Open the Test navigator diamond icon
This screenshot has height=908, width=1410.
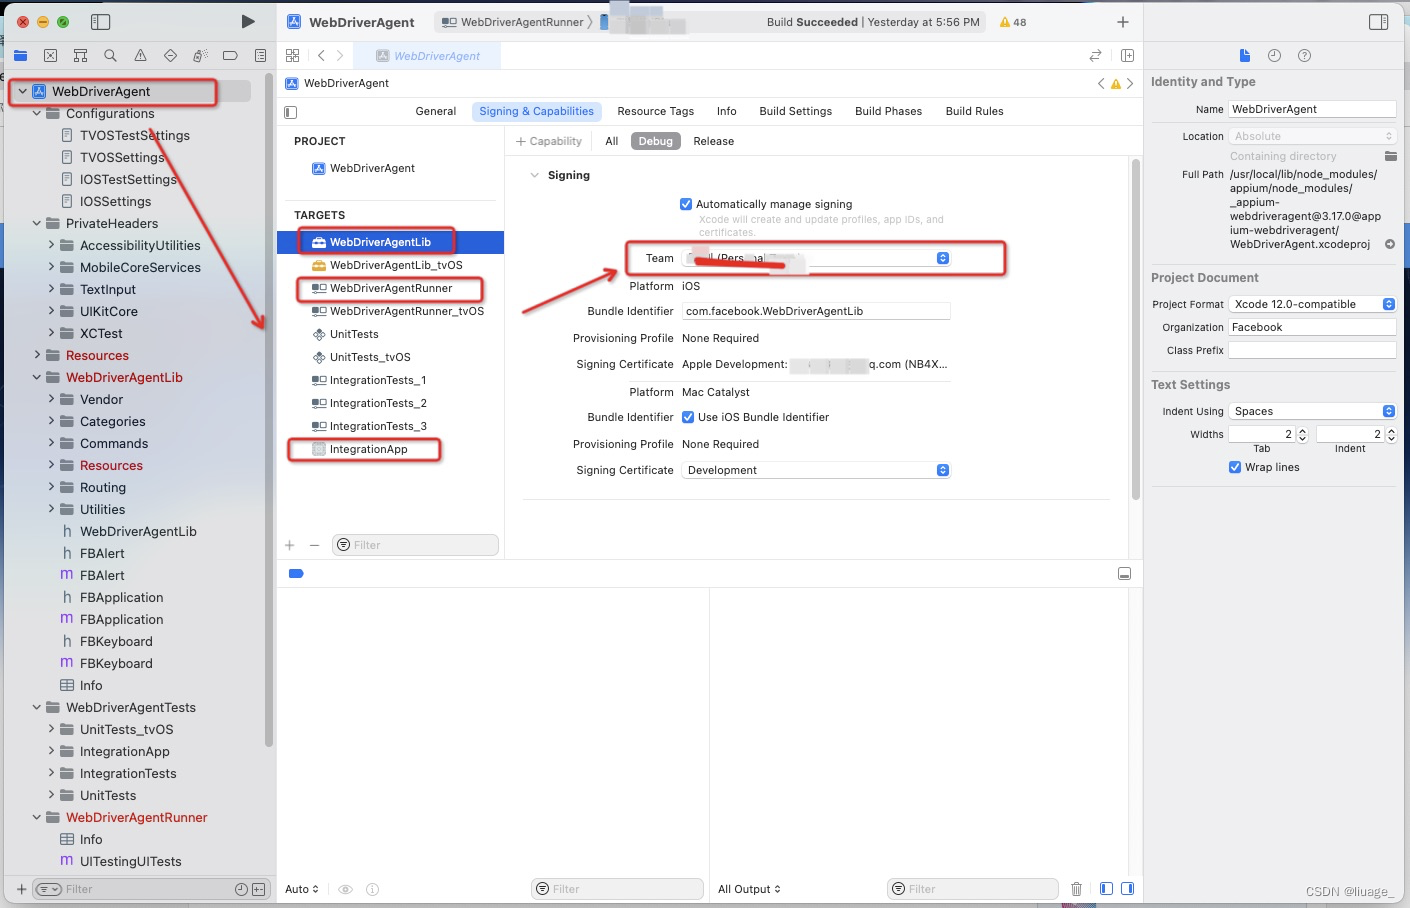(x=170, y=56)
